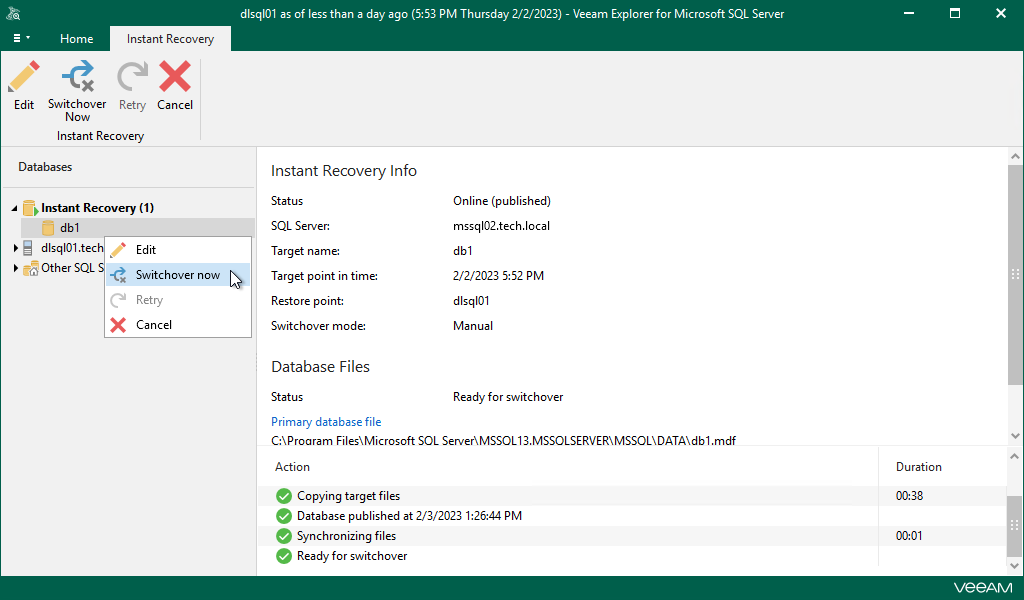Click the 'Database Files' heading

pyautogui.click(x=320, y=367)
